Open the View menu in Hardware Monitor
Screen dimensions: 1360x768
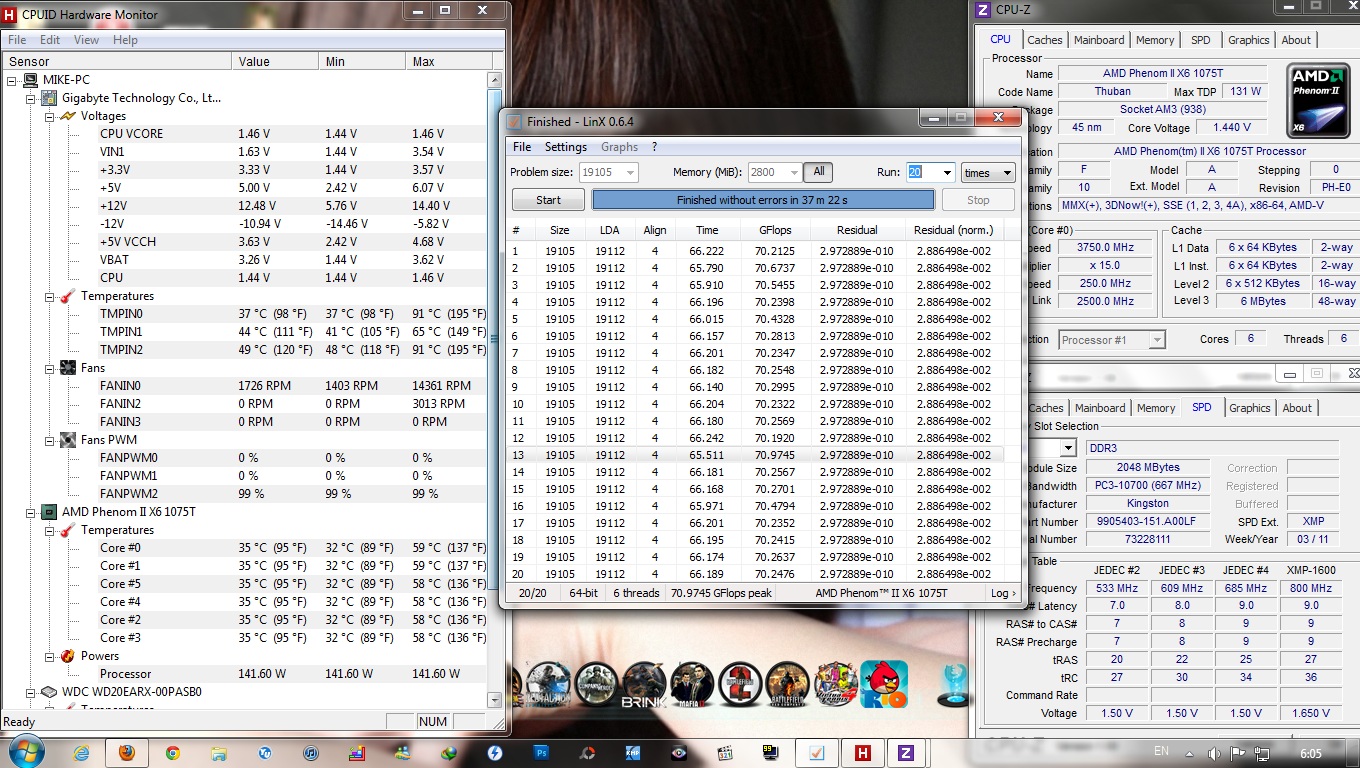coord(86,40)
